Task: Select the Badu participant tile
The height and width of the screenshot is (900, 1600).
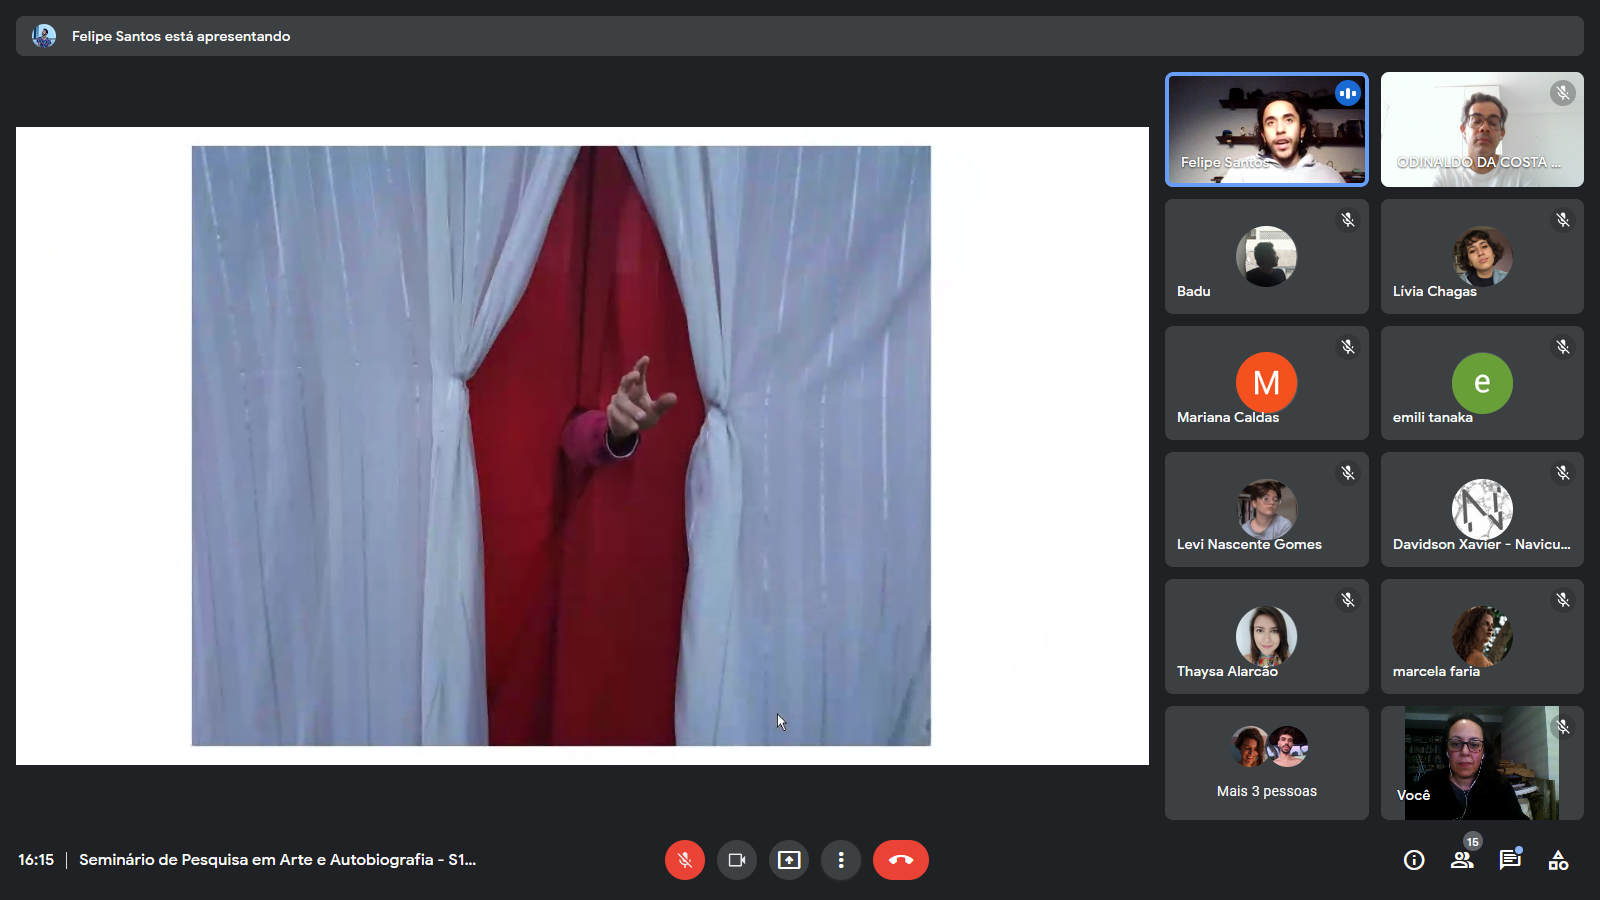Action: coord(1266,257)
